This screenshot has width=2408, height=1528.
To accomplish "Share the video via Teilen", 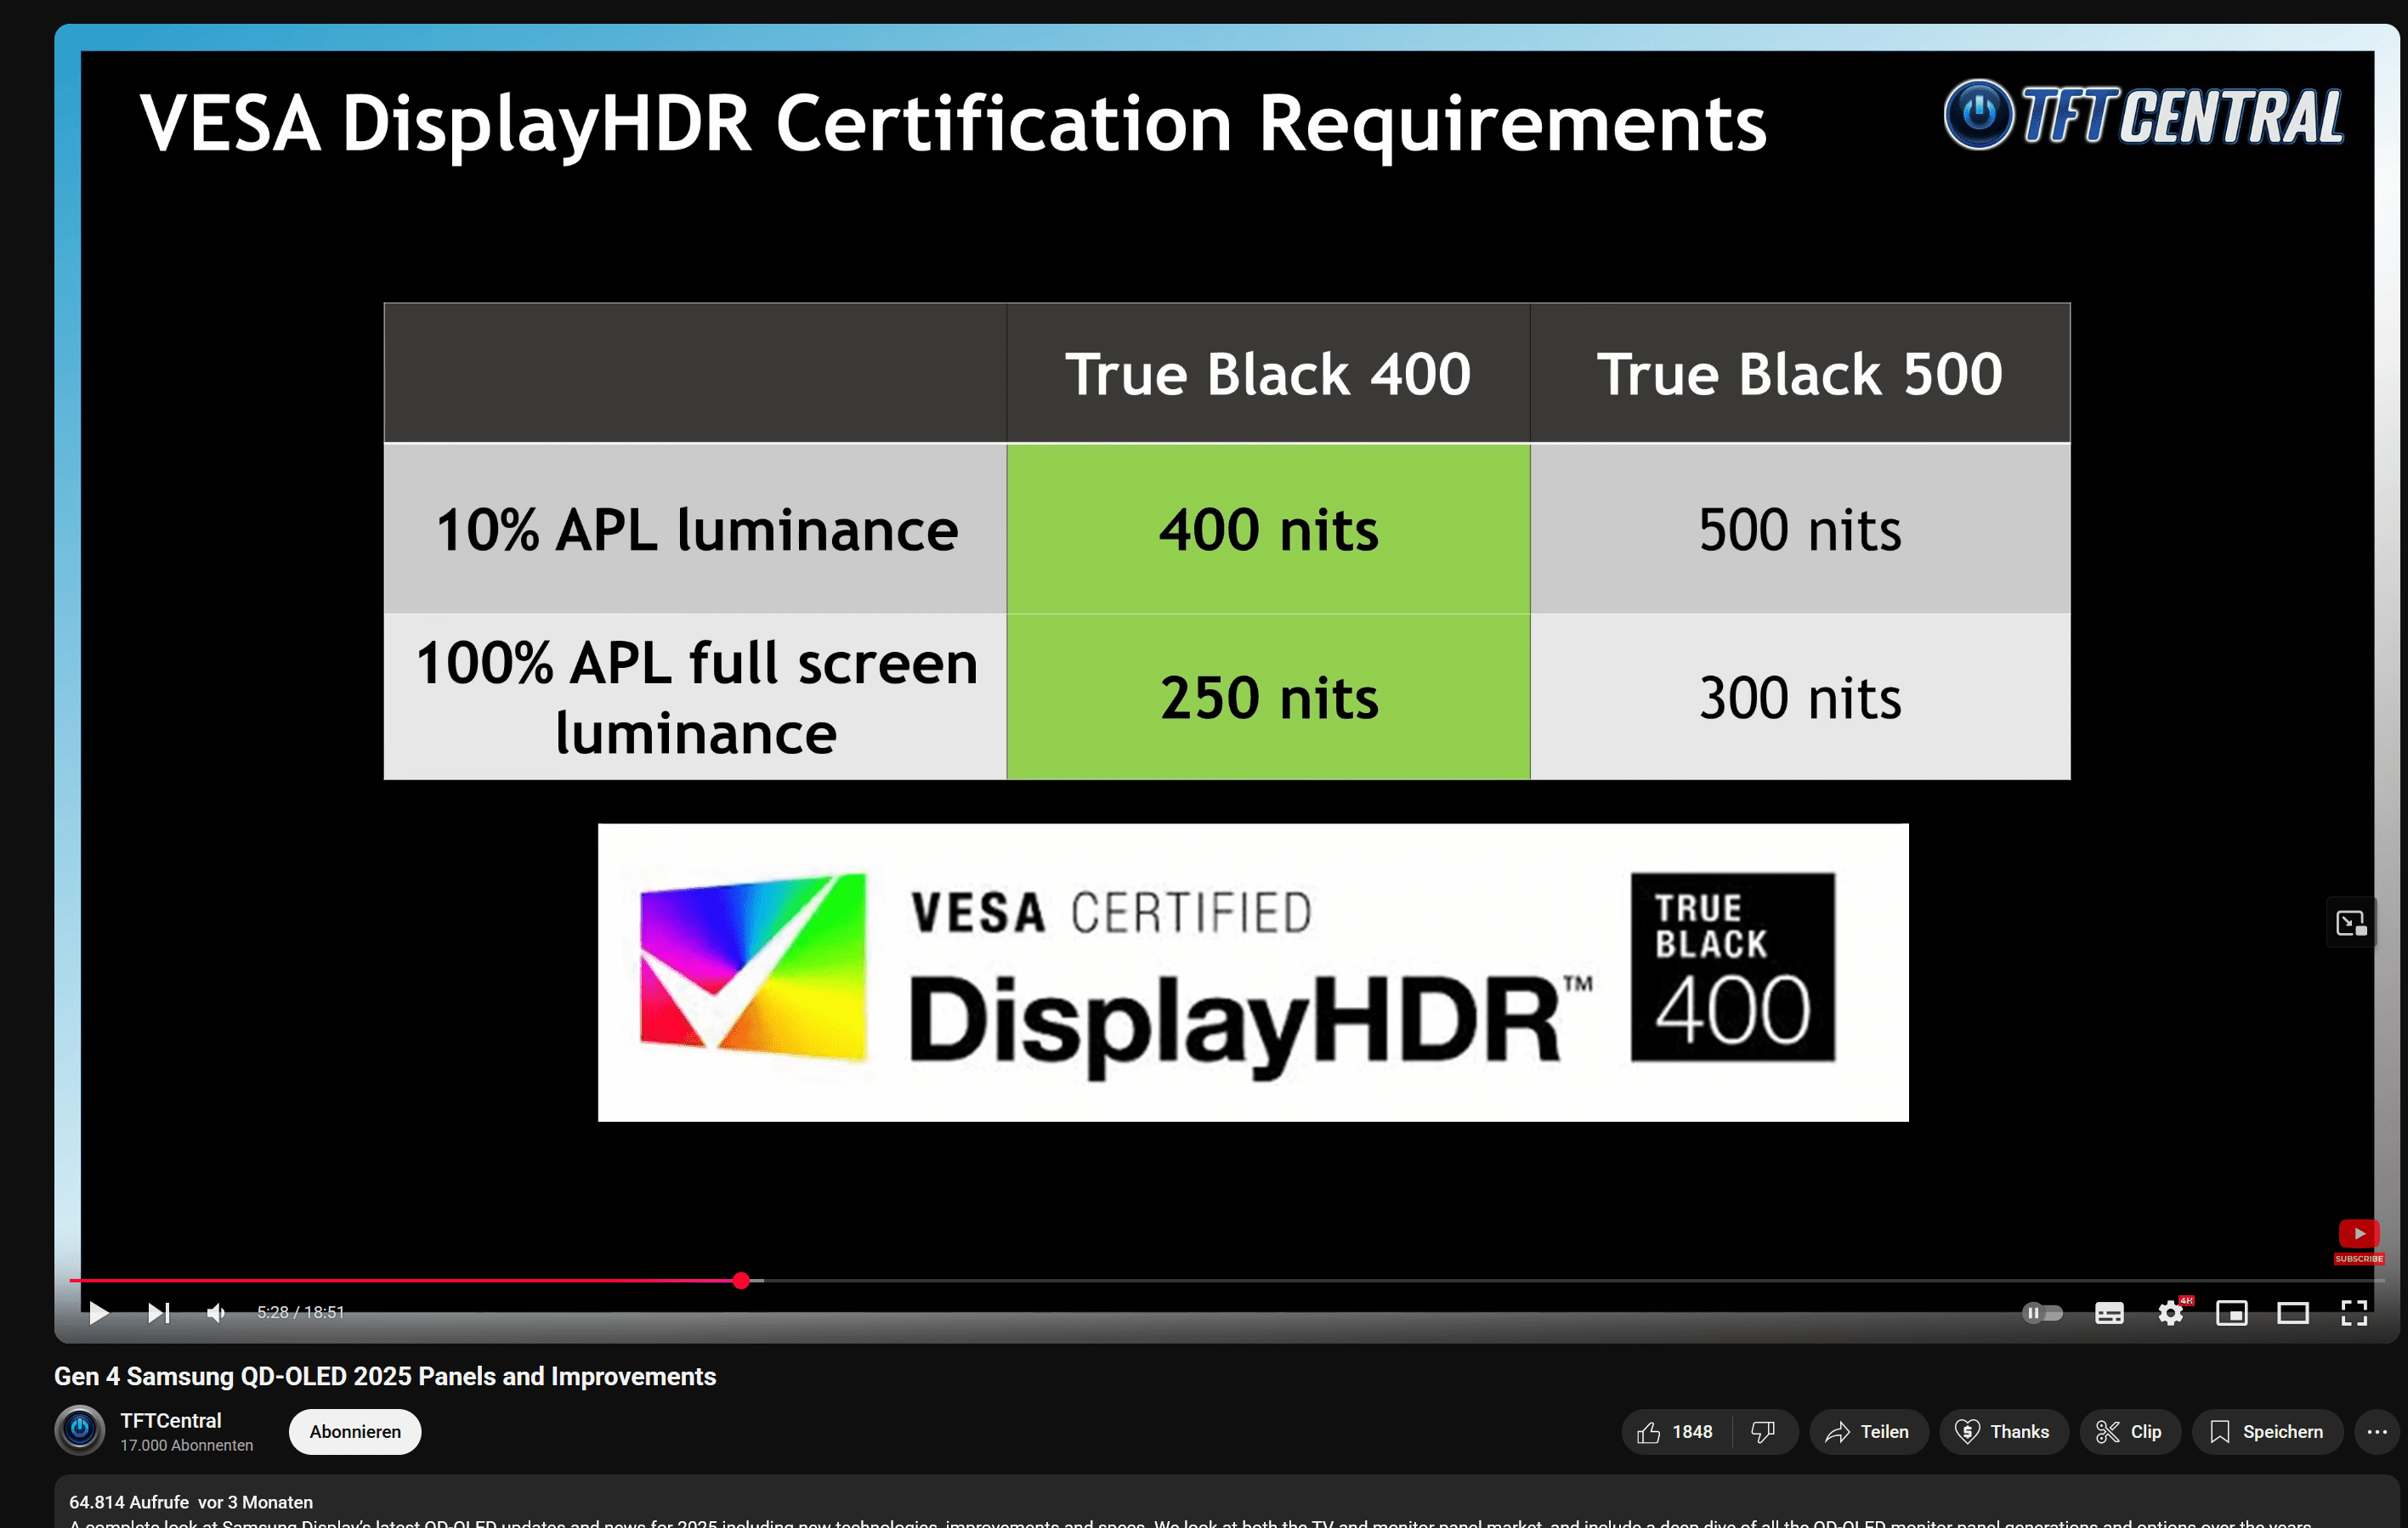I will point(1868,1432).
